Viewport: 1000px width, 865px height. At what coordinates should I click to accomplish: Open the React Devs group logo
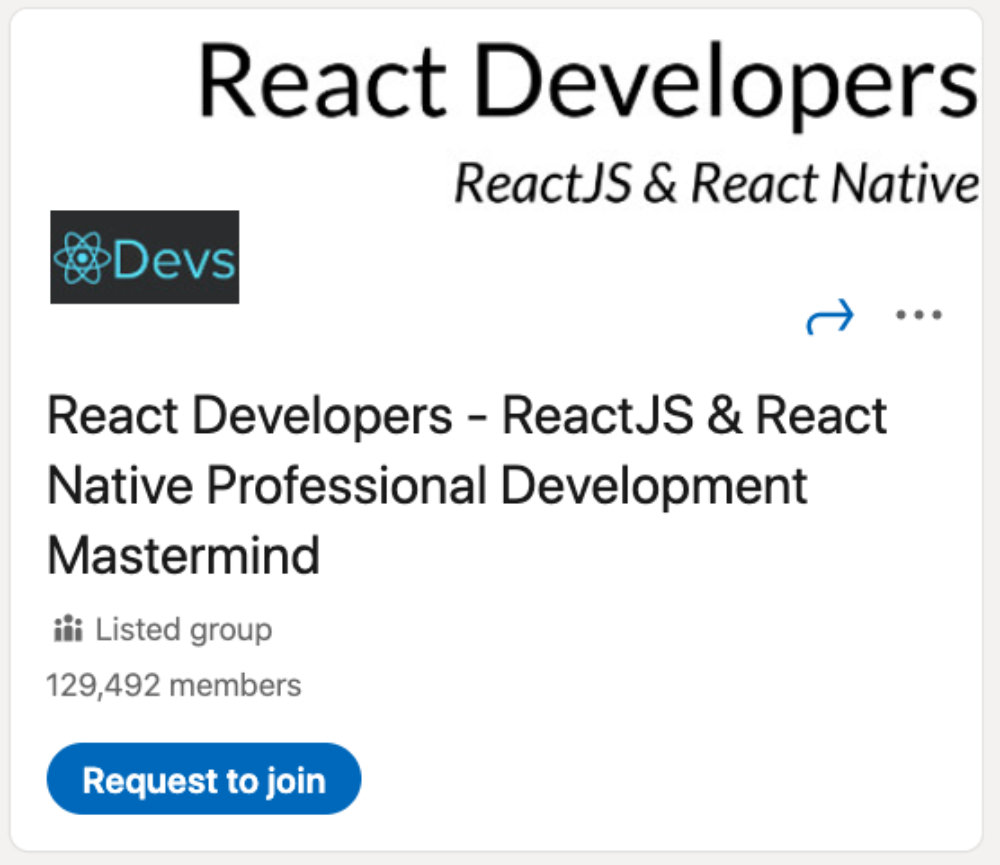click(x=145, y=257)
